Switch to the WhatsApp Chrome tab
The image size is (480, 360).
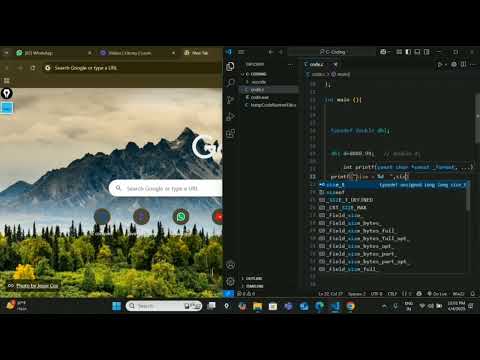pos(53,53)
